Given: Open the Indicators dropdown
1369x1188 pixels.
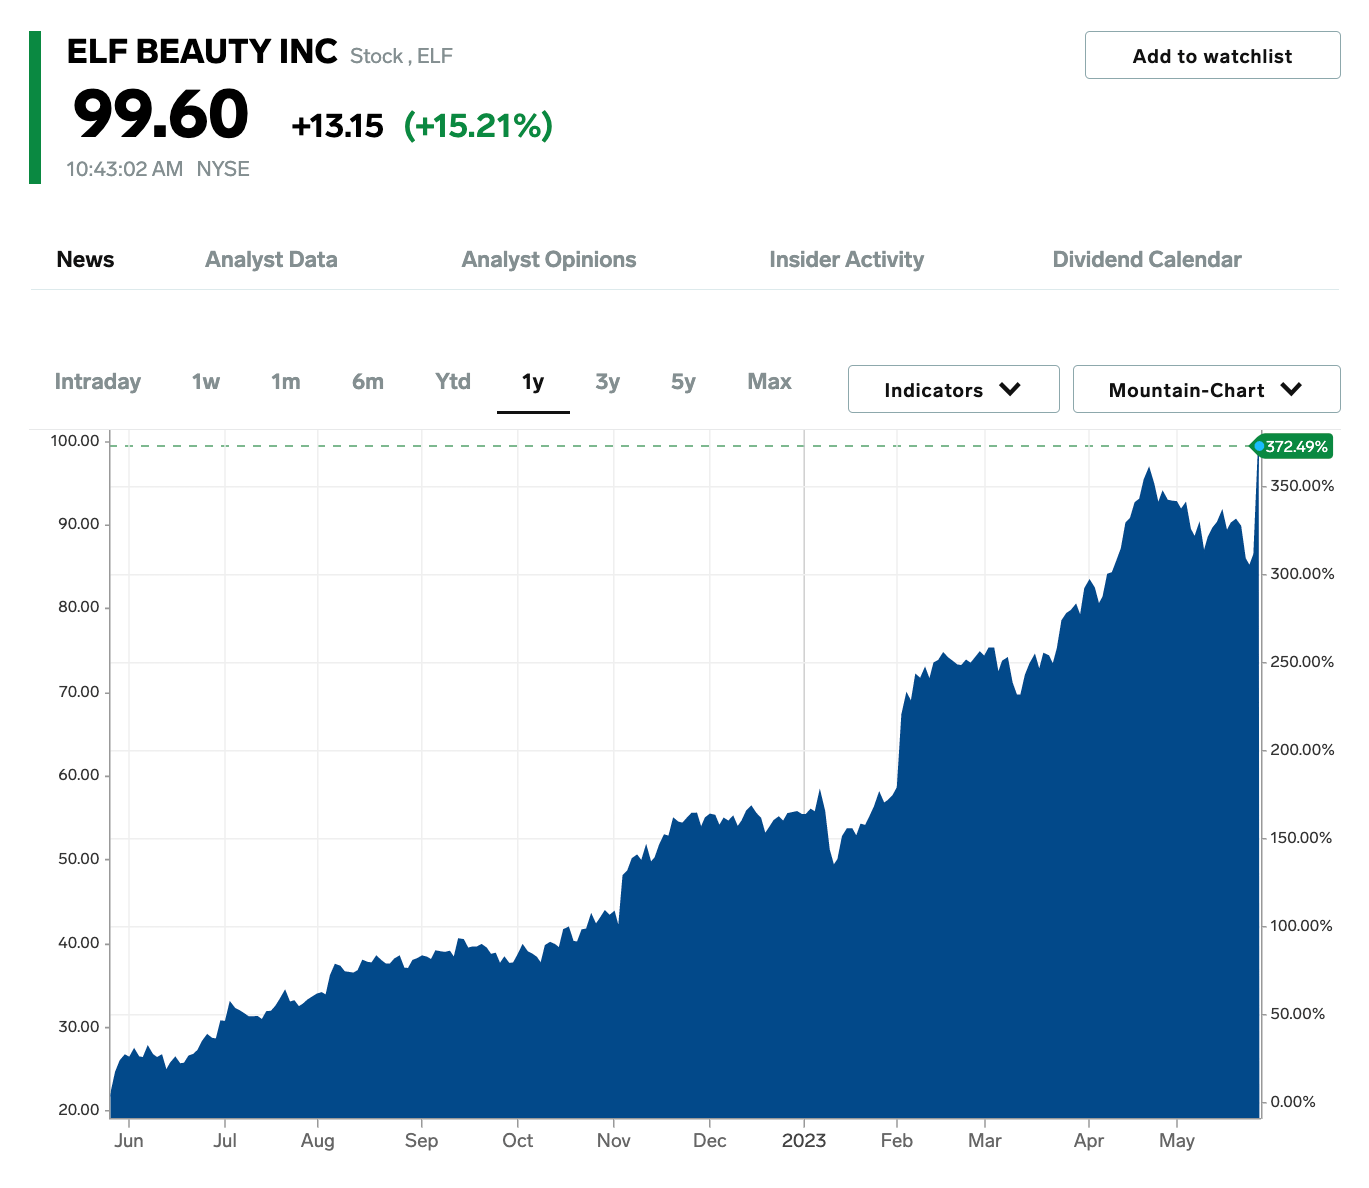Looking at the screenshot, I should pyautogui.click(x=951, y=389).
